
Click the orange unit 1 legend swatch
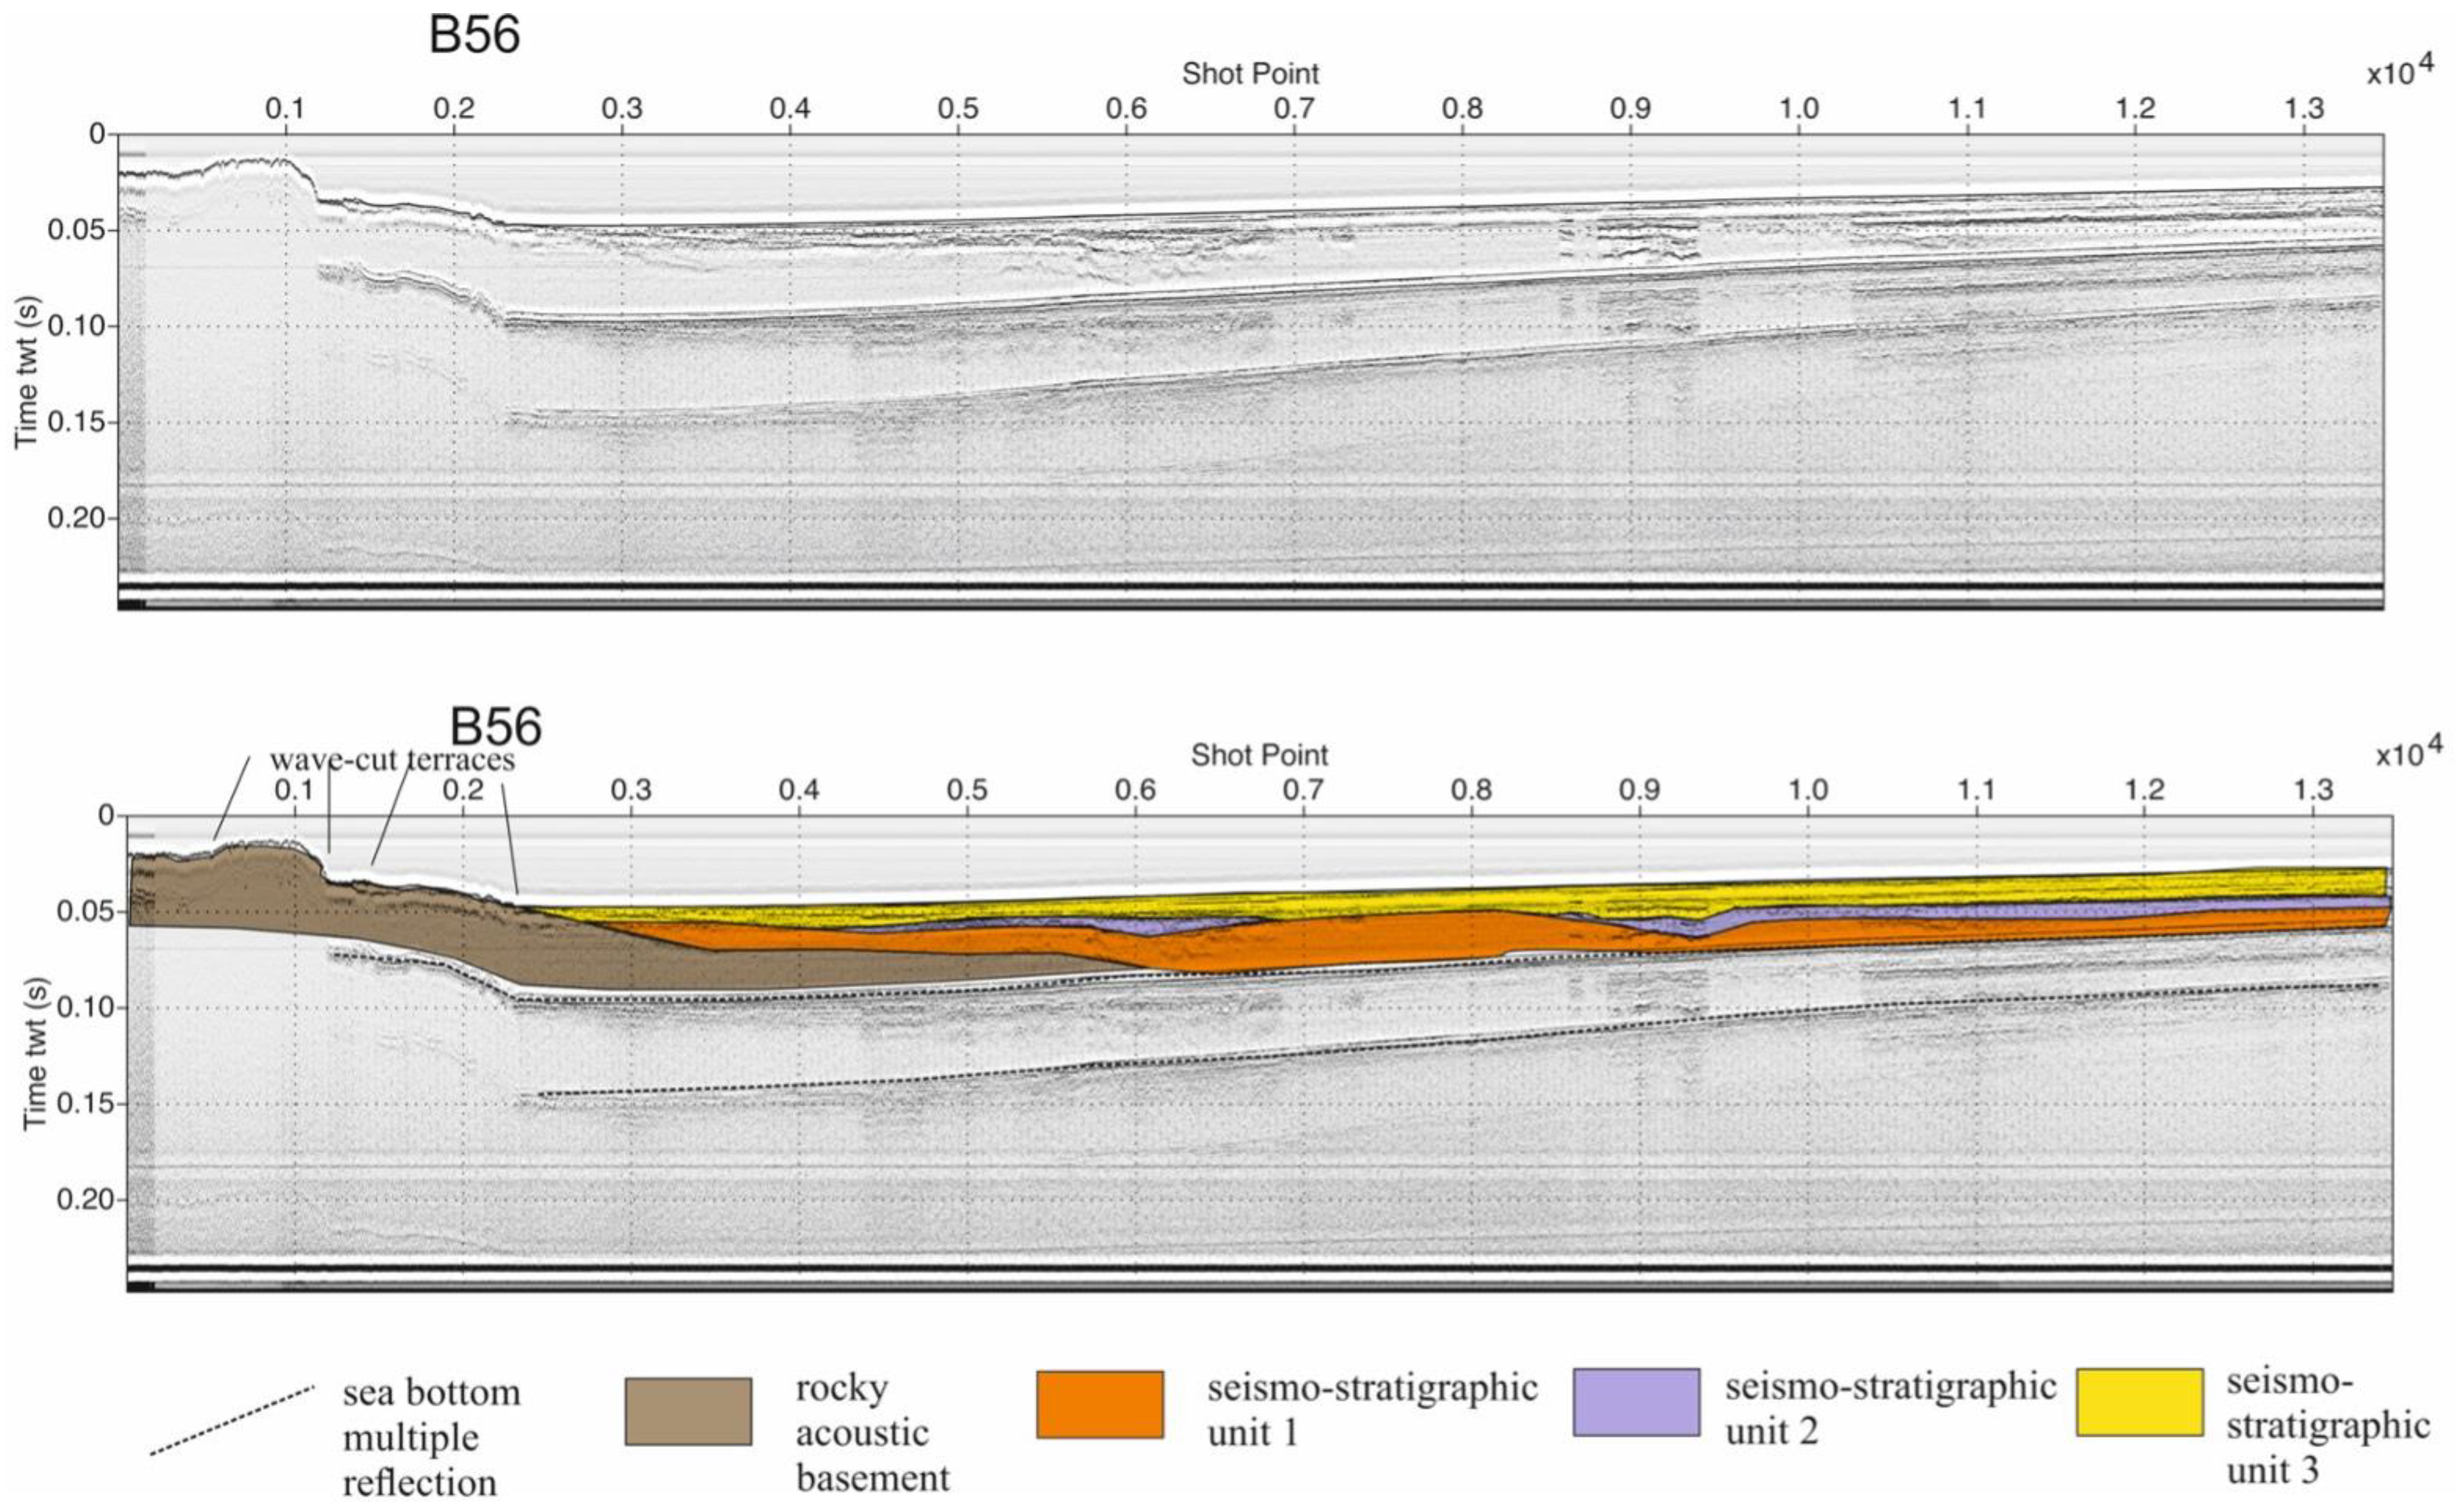tap(1099, 1404)
